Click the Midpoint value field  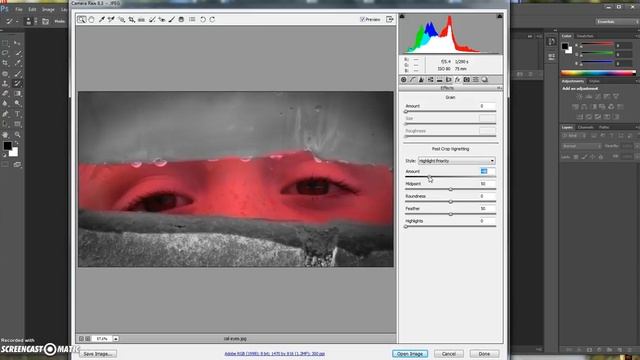click(487, 184)
